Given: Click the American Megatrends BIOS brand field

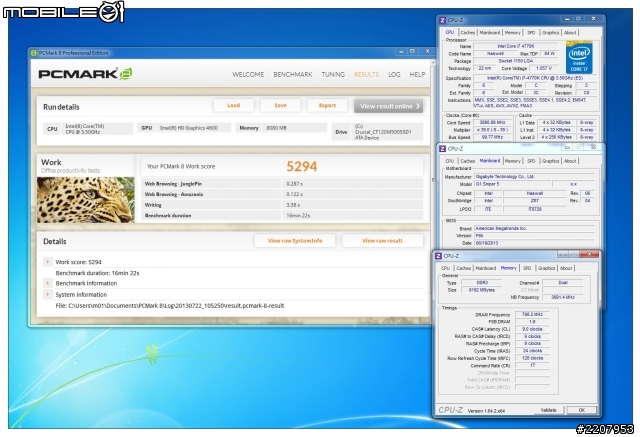Looking at the screenshot, I should pos(534,228).
